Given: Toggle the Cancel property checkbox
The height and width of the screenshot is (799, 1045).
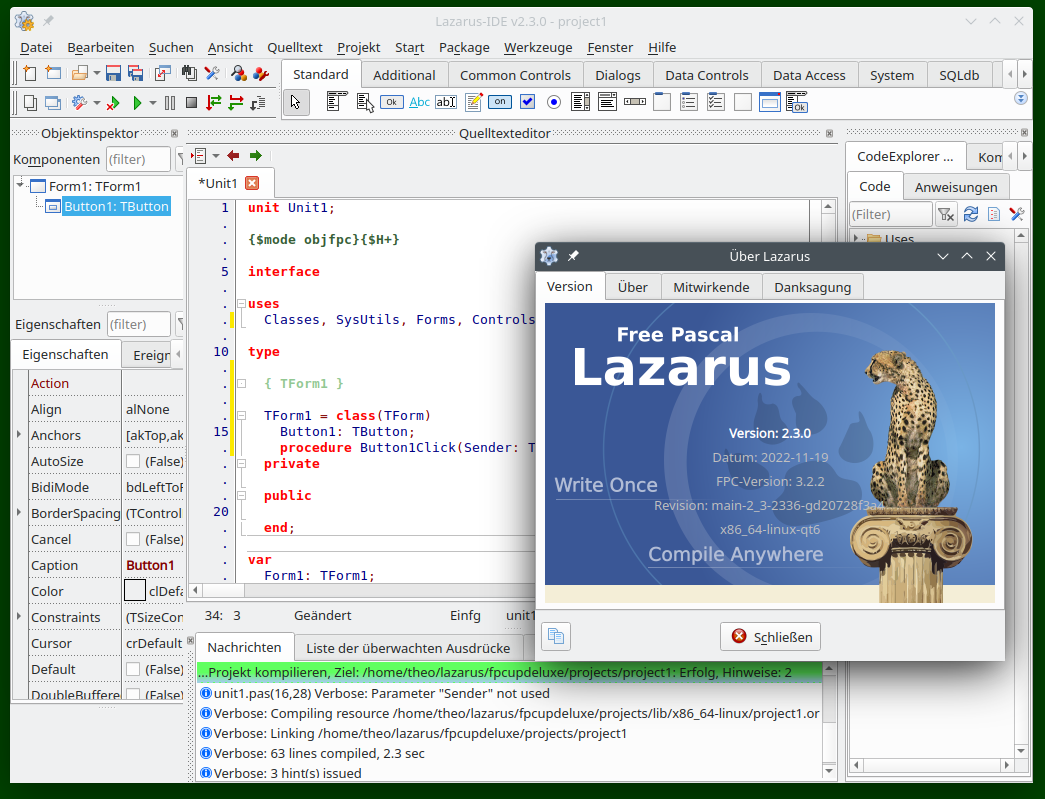Looking at the screenshot, I should pos(133,539).
